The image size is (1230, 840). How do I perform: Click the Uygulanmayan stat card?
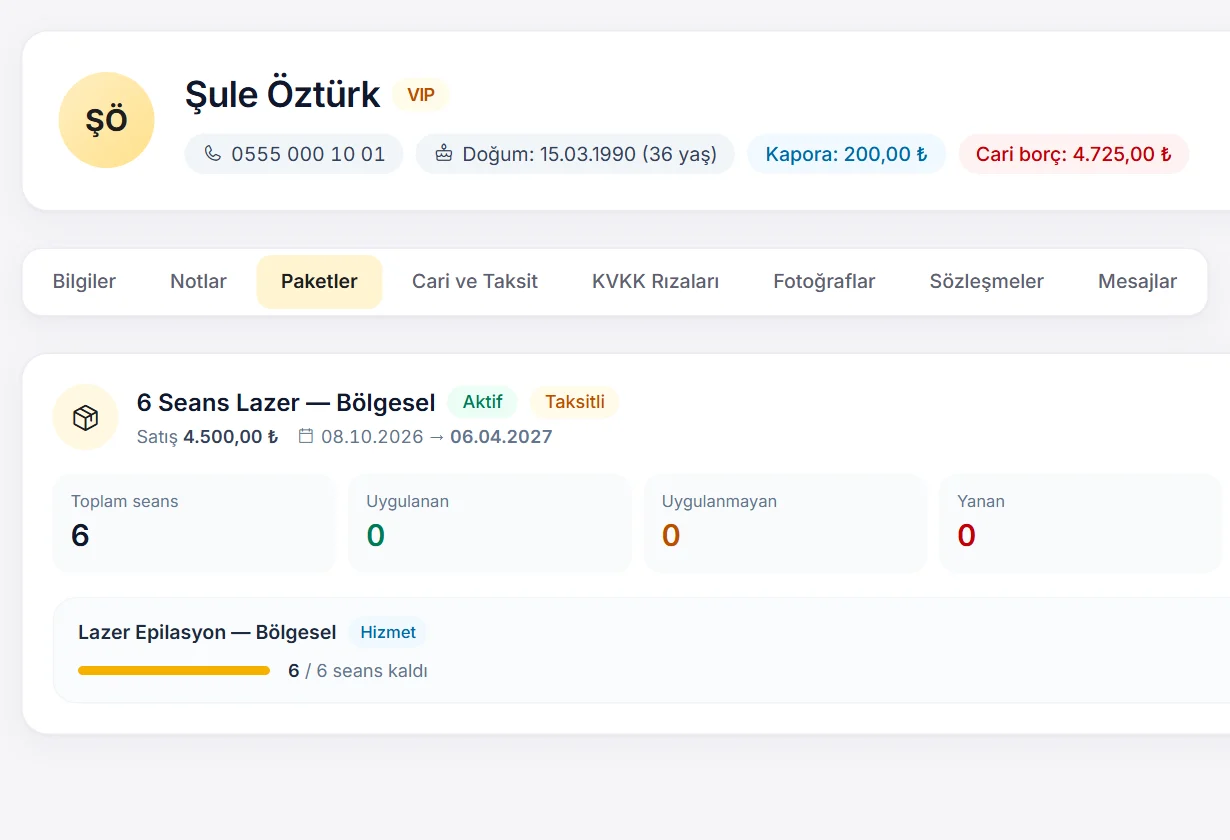click(785, 523)
